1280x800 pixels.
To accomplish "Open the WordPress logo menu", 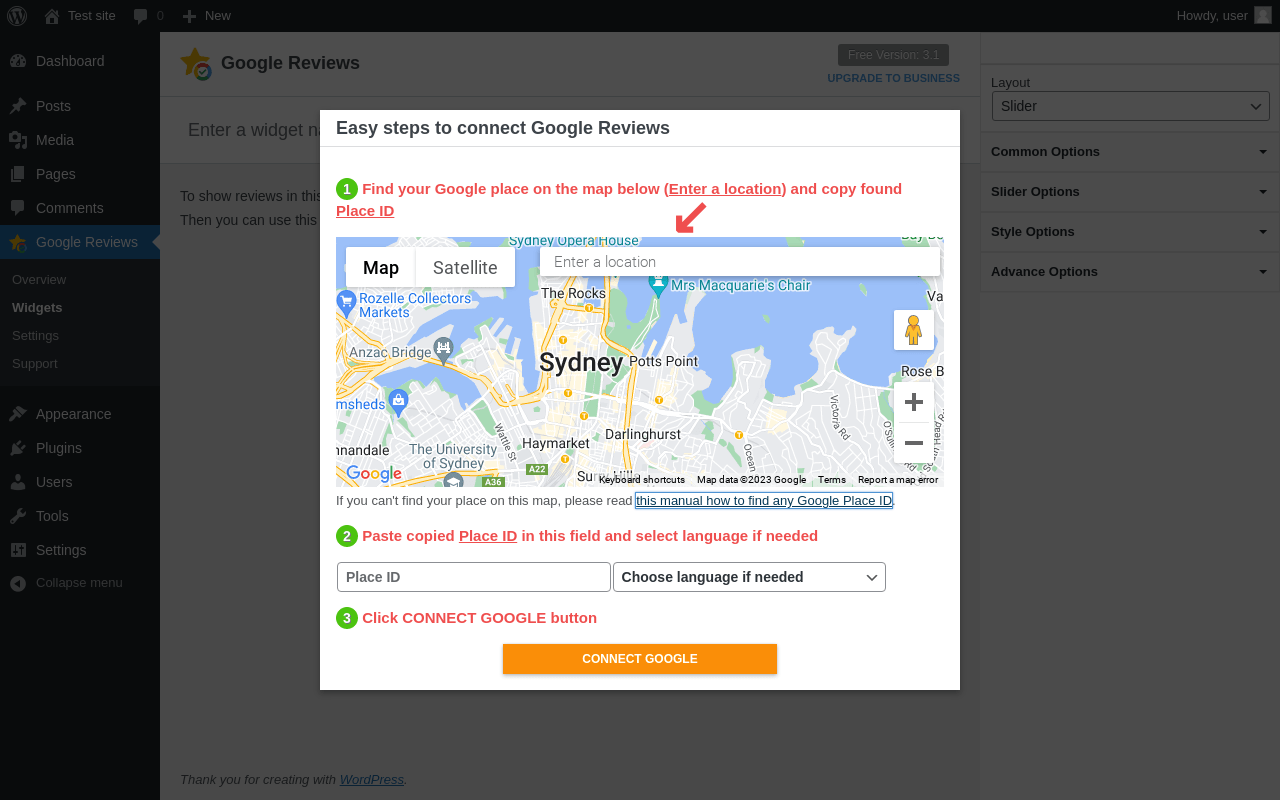I will (x=18, y=15).
